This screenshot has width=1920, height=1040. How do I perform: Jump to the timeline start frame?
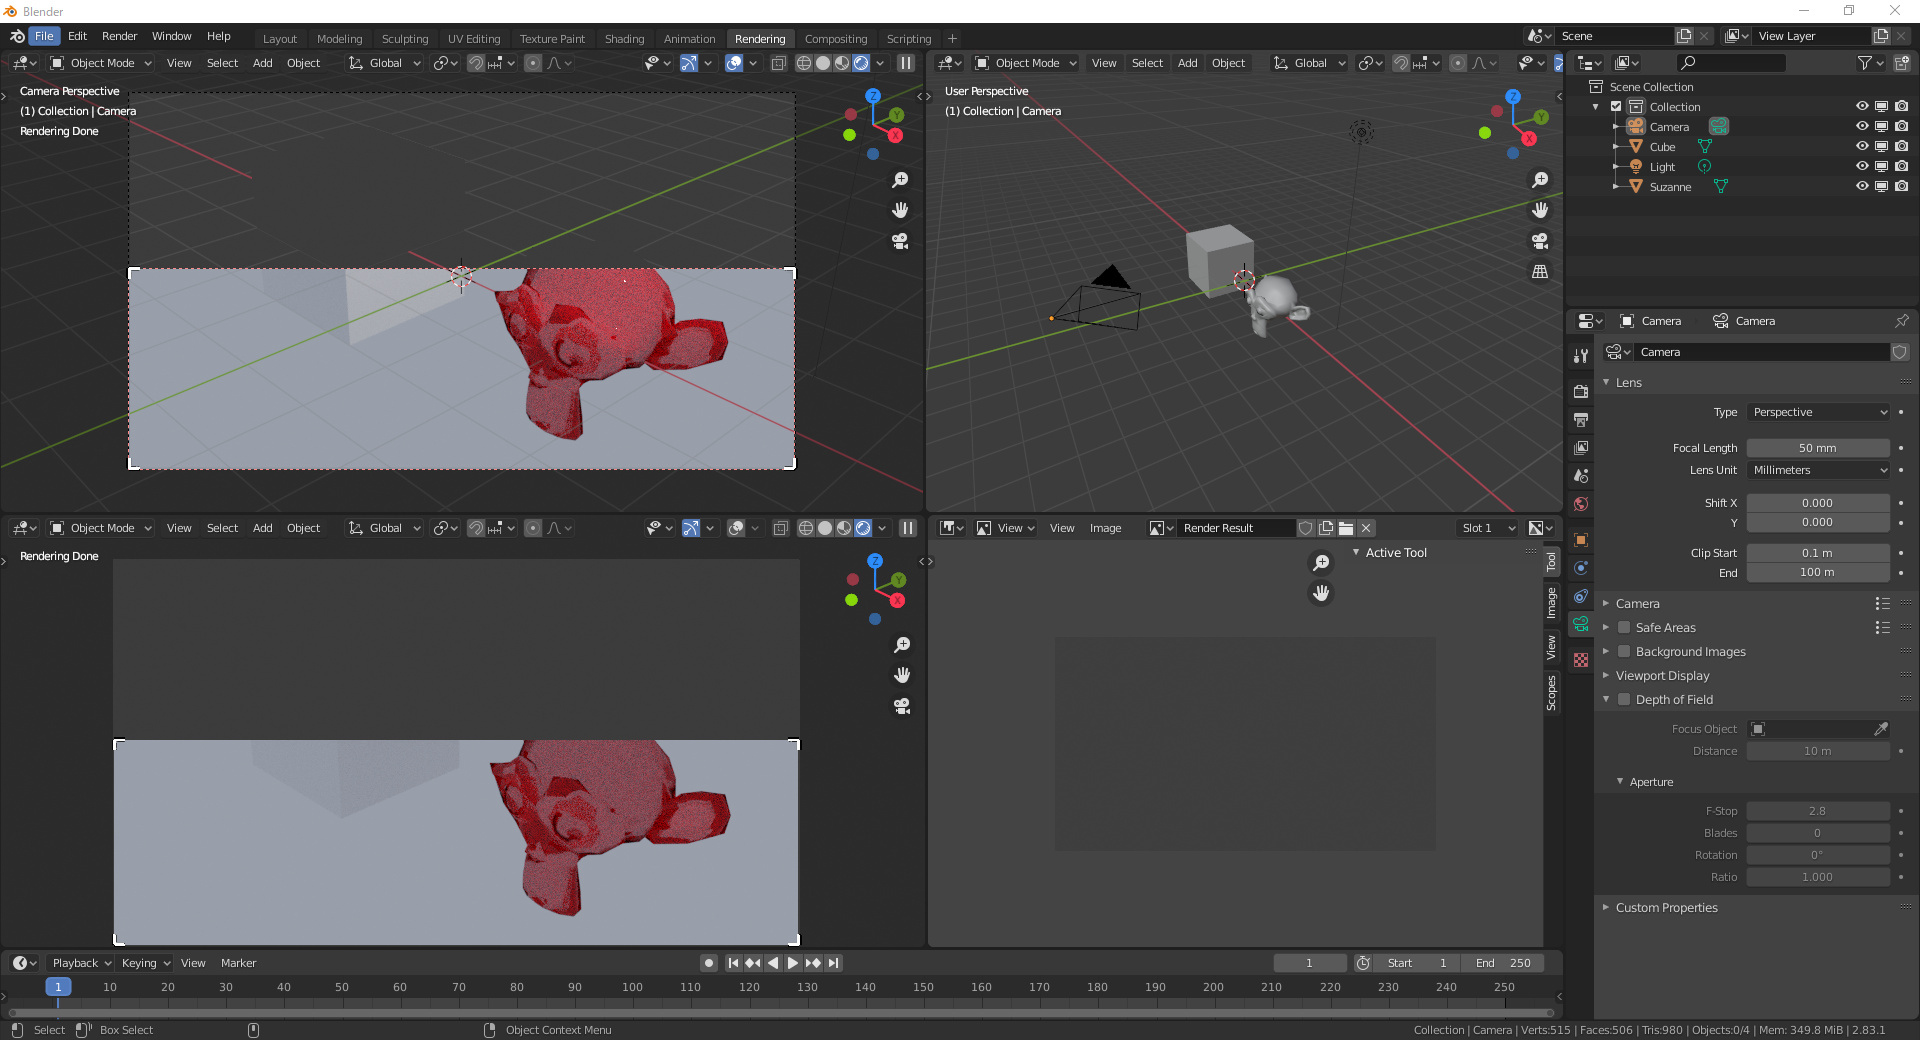[733, 963]
